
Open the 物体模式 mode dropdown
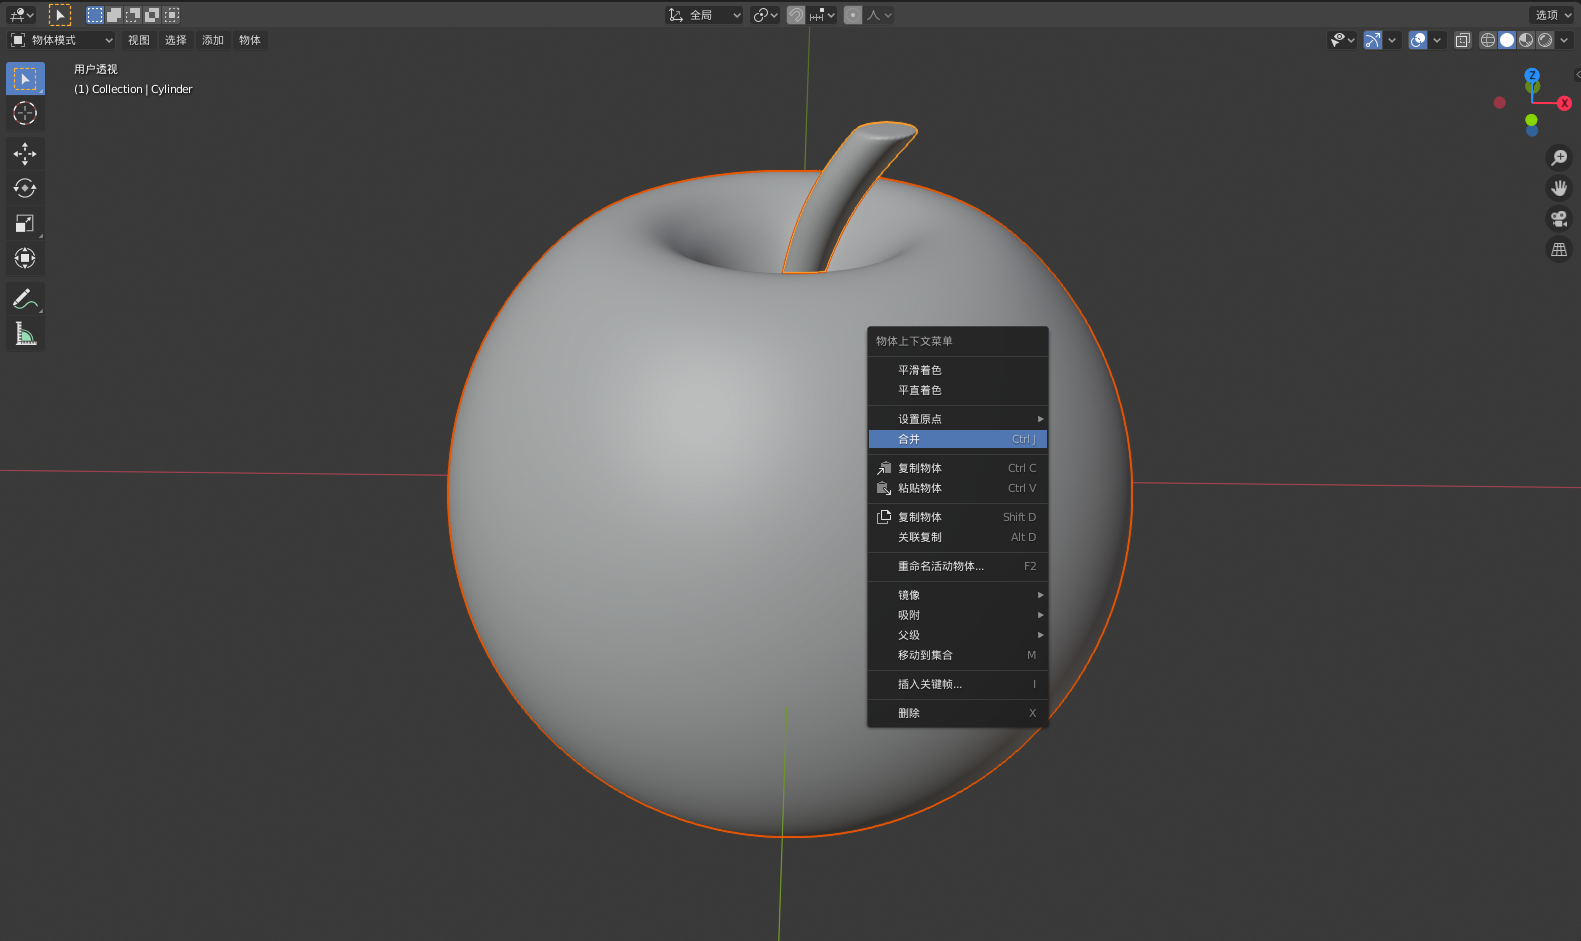pos(62,40)
